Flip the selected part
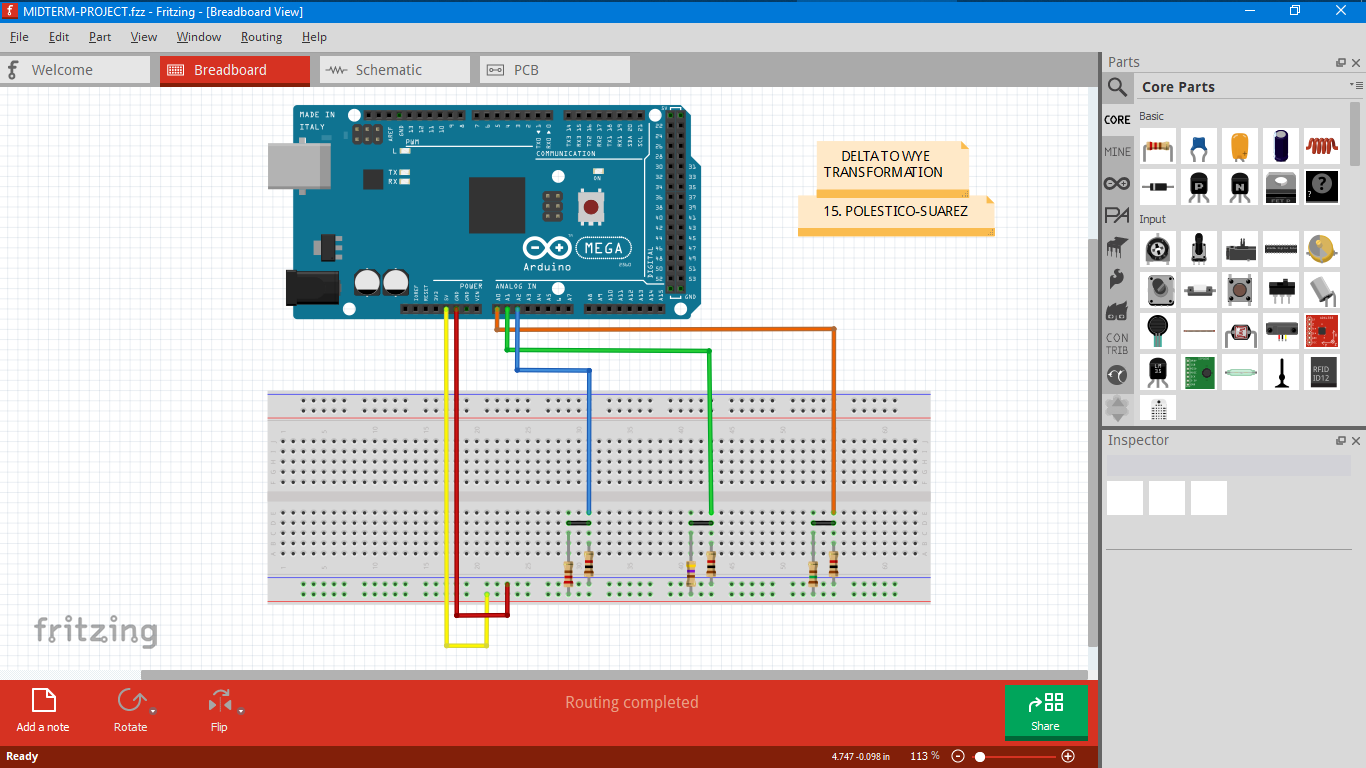Image resolution: width=1366 pixels, height=768 pixels. coord(219,711)
